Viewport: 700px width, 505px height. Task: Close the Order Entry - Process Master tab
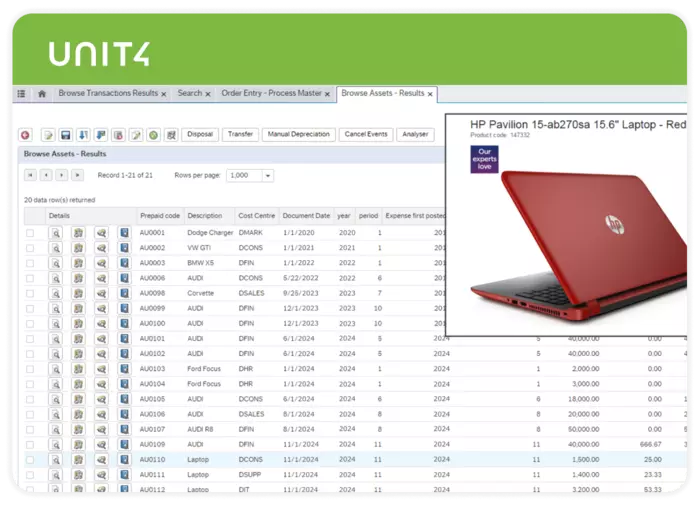pos(327,94)
